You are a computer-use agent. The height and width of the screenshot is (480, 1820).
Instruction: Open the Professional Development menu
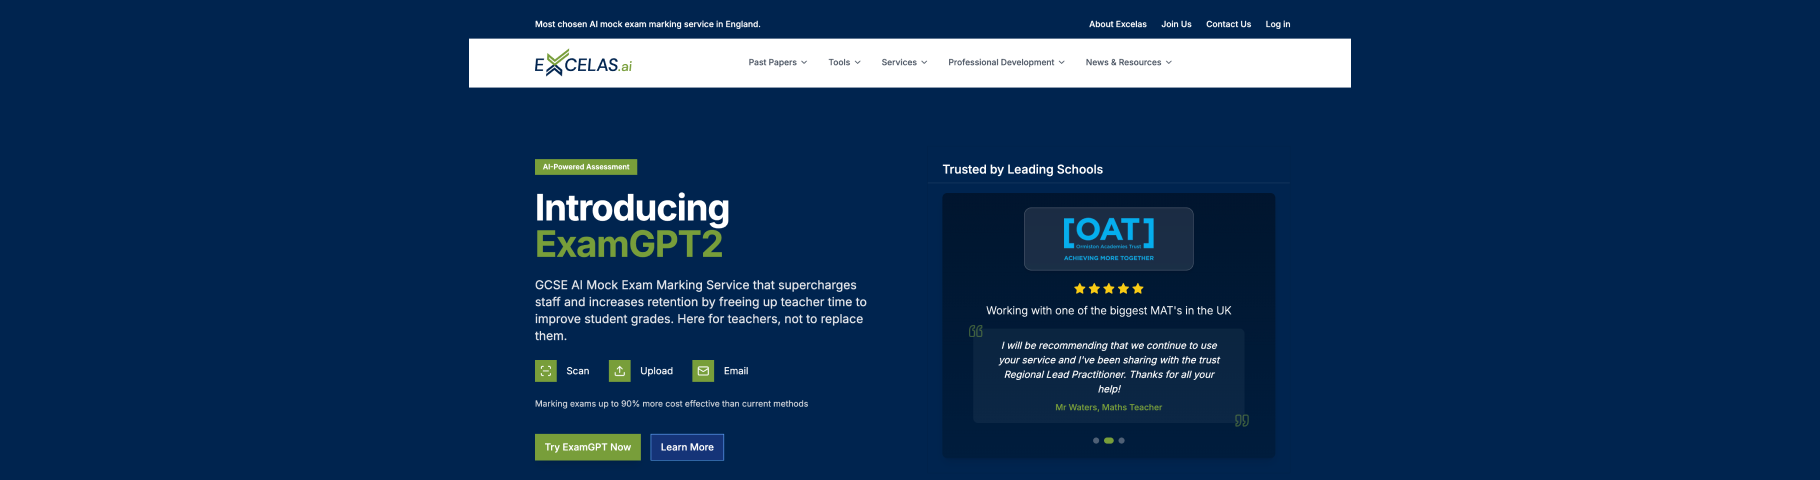click(x=1006, y=63)
